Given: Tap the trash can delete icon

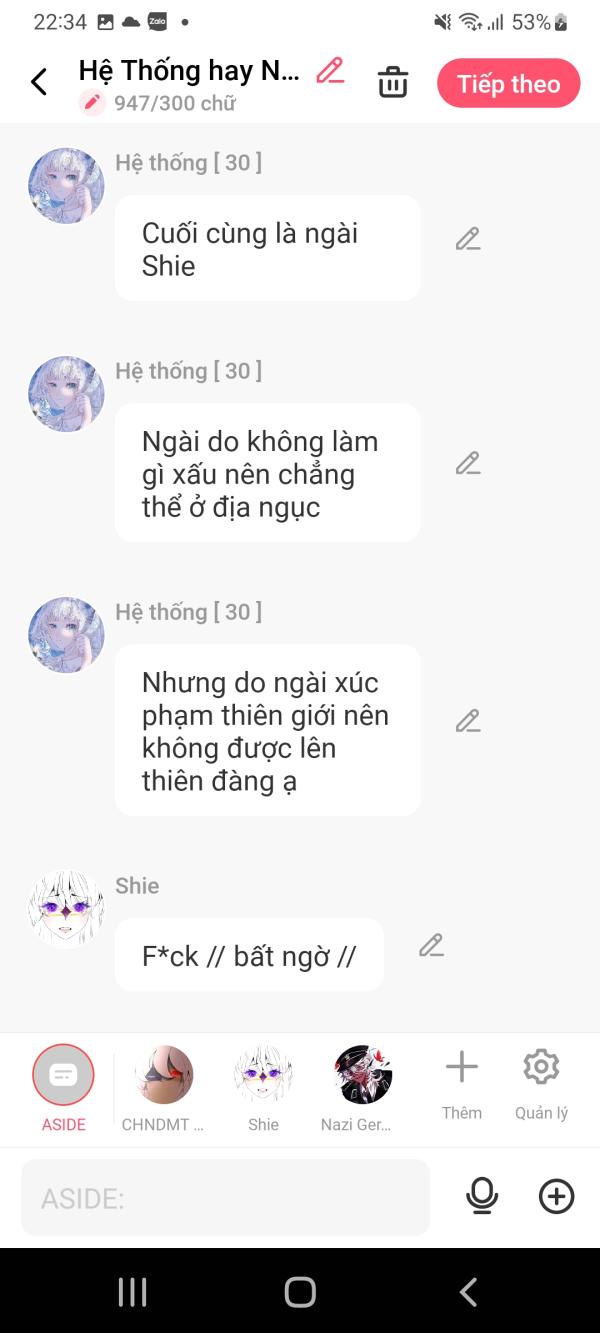Looking at the screenshot, I should 393,82.
